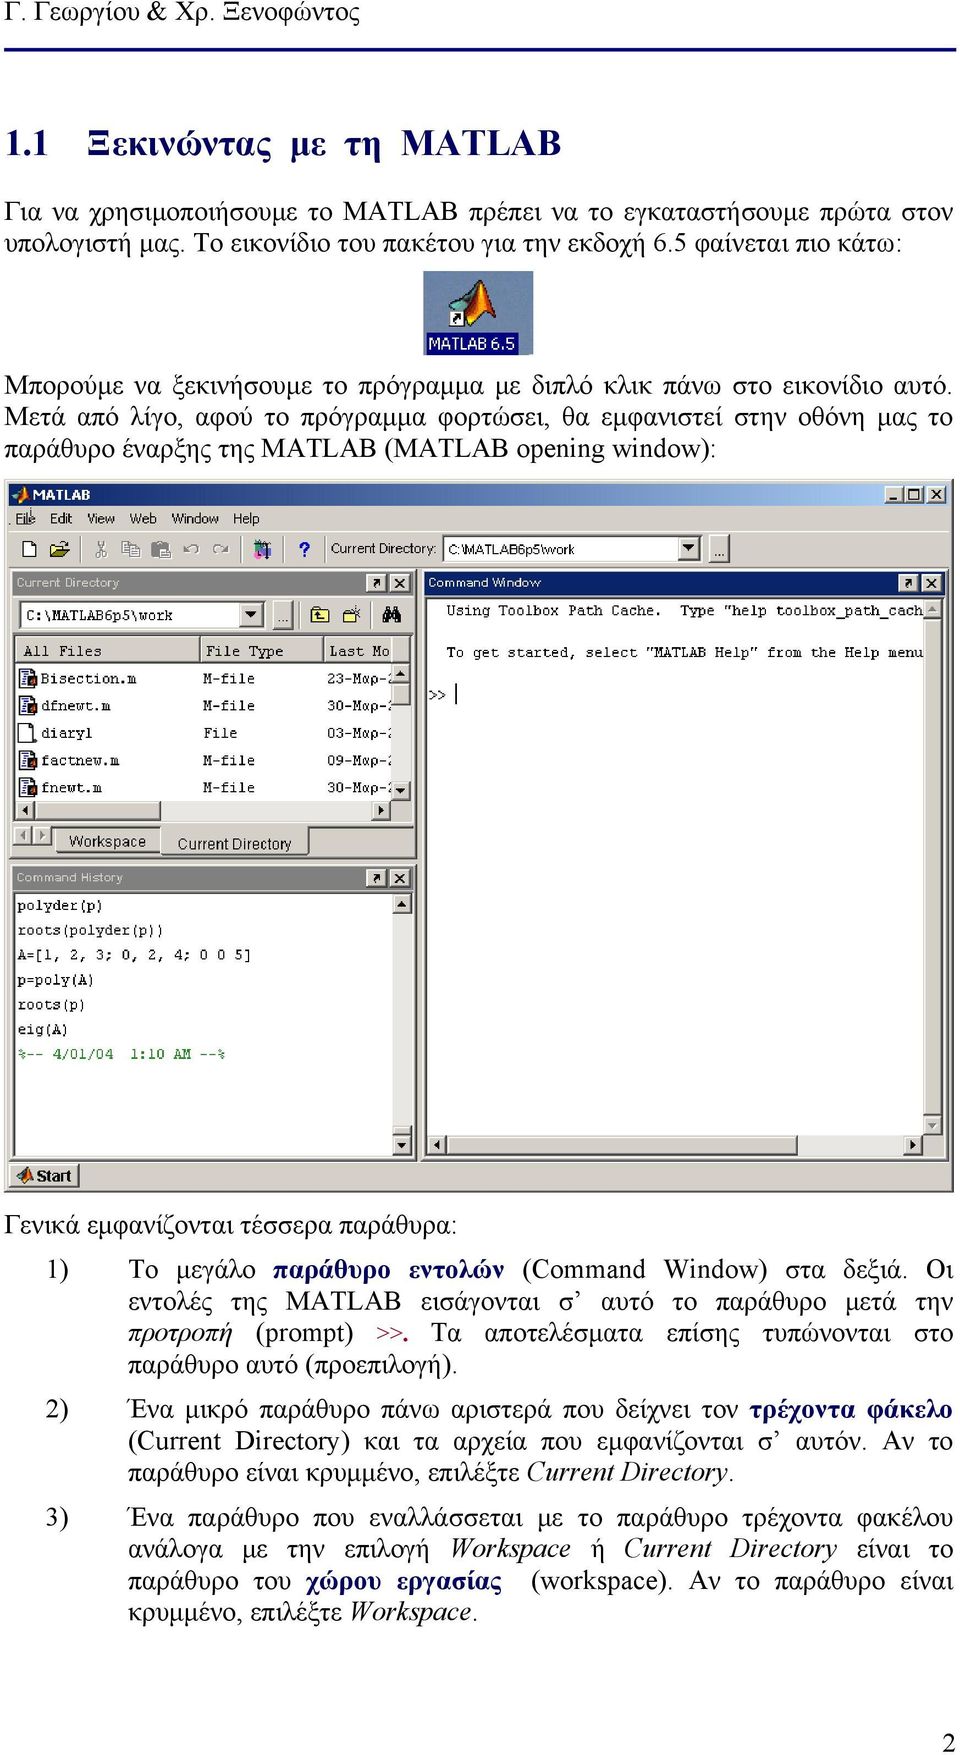Click the New Folder icon in Current Directory
960x1755 pixels.
pyautogui.click(x=351, y=614)
